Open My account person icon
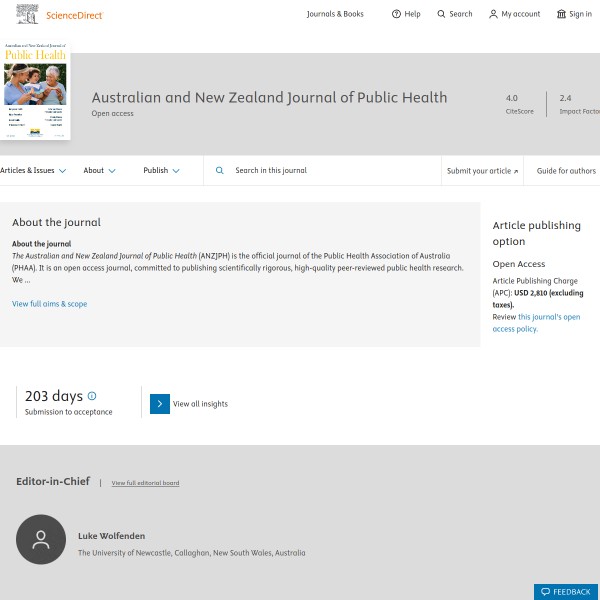 point(493,14)
